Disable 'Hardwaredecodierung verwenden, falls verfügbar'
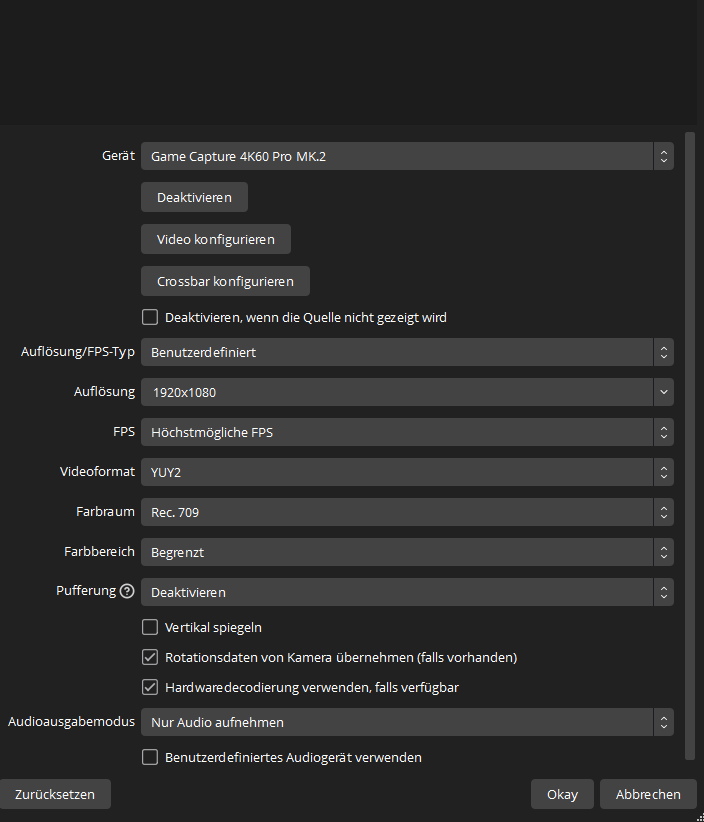 150,687
